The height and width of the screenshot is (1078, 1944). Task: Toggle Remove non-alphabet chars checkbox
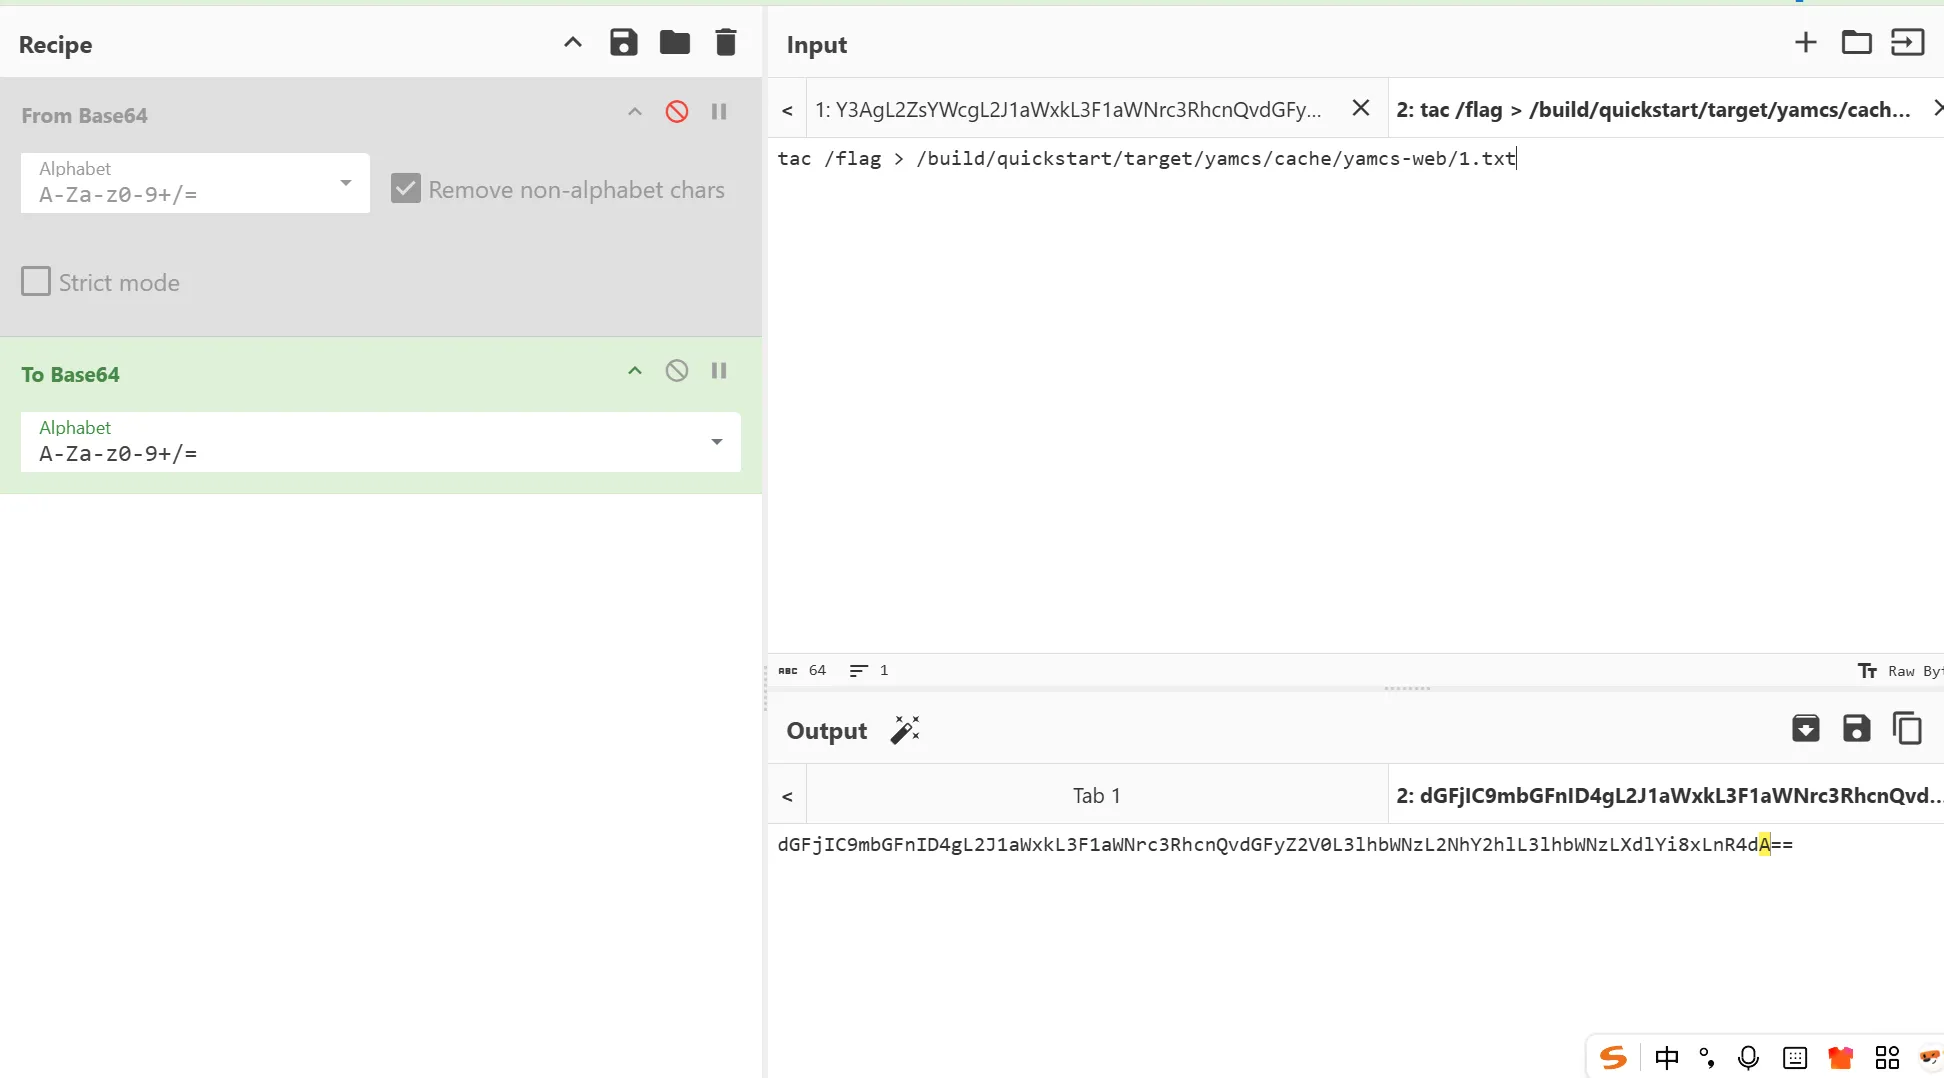[406, 189]
